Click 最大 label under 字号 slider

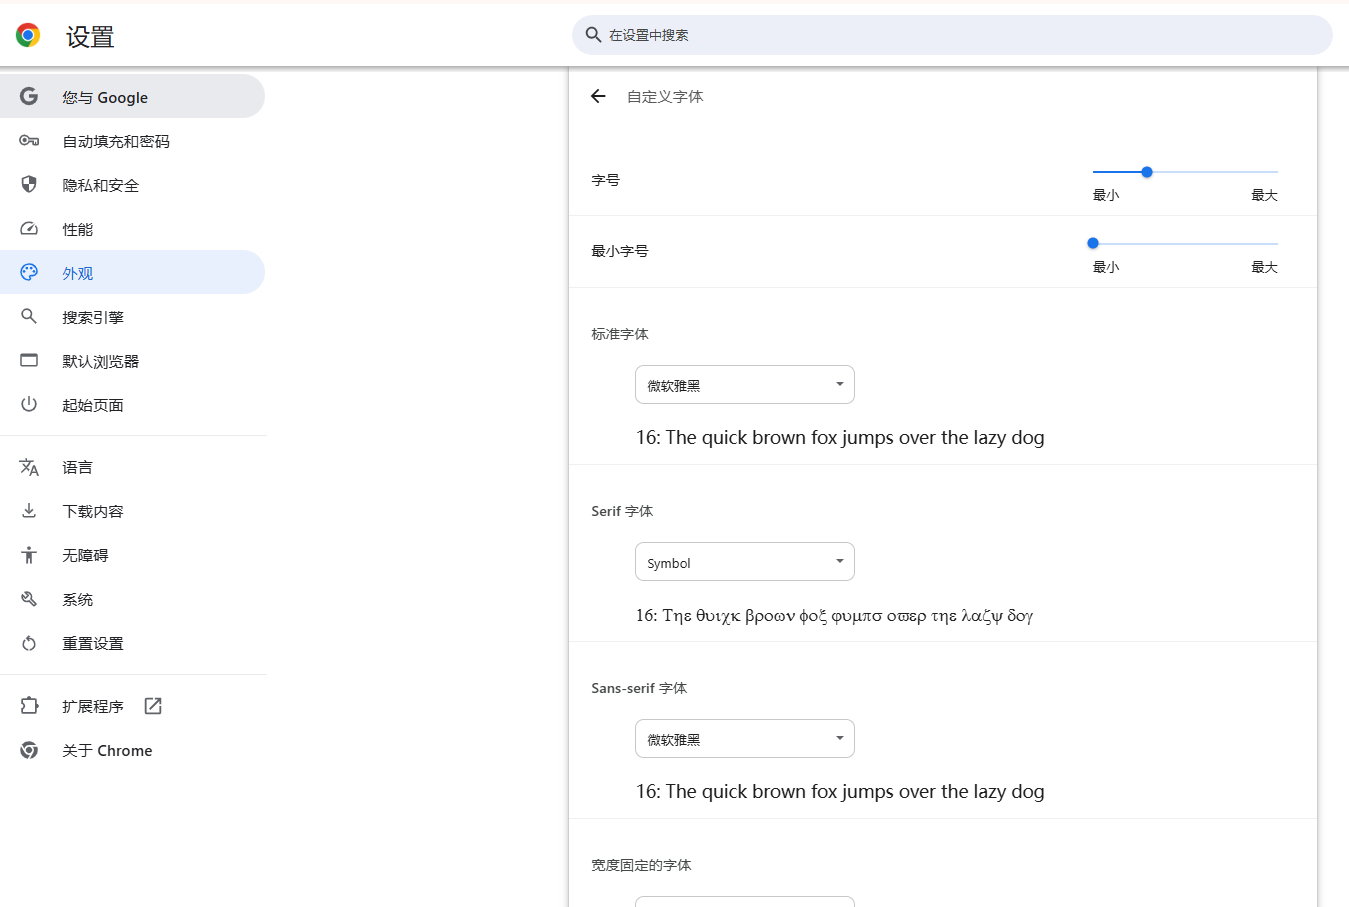pyautogui.click(x=1265, y=195)
